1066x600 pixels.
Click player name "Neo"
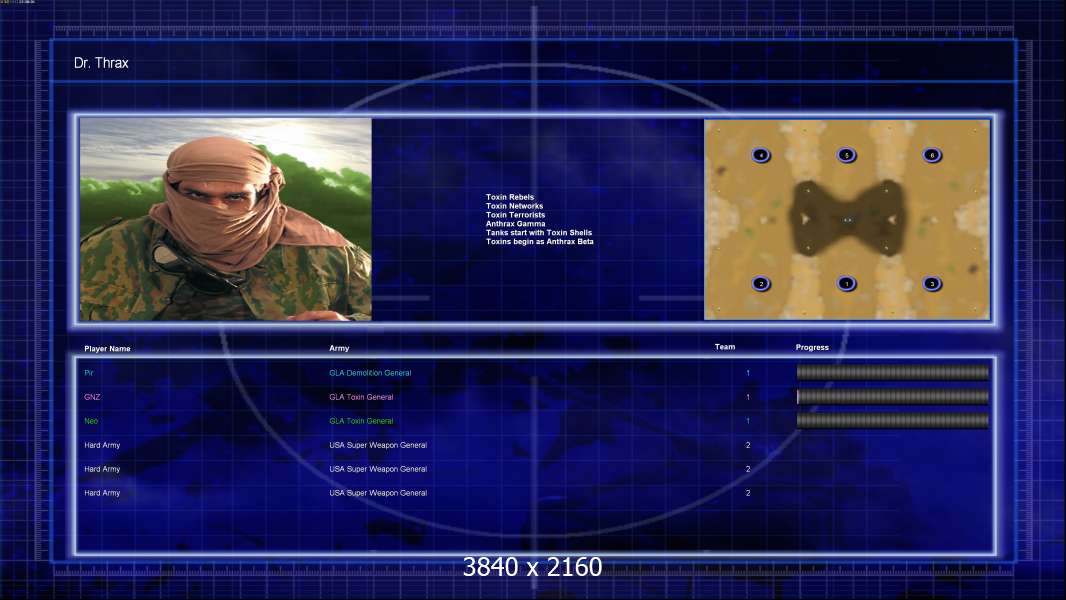tap(91, 421)
